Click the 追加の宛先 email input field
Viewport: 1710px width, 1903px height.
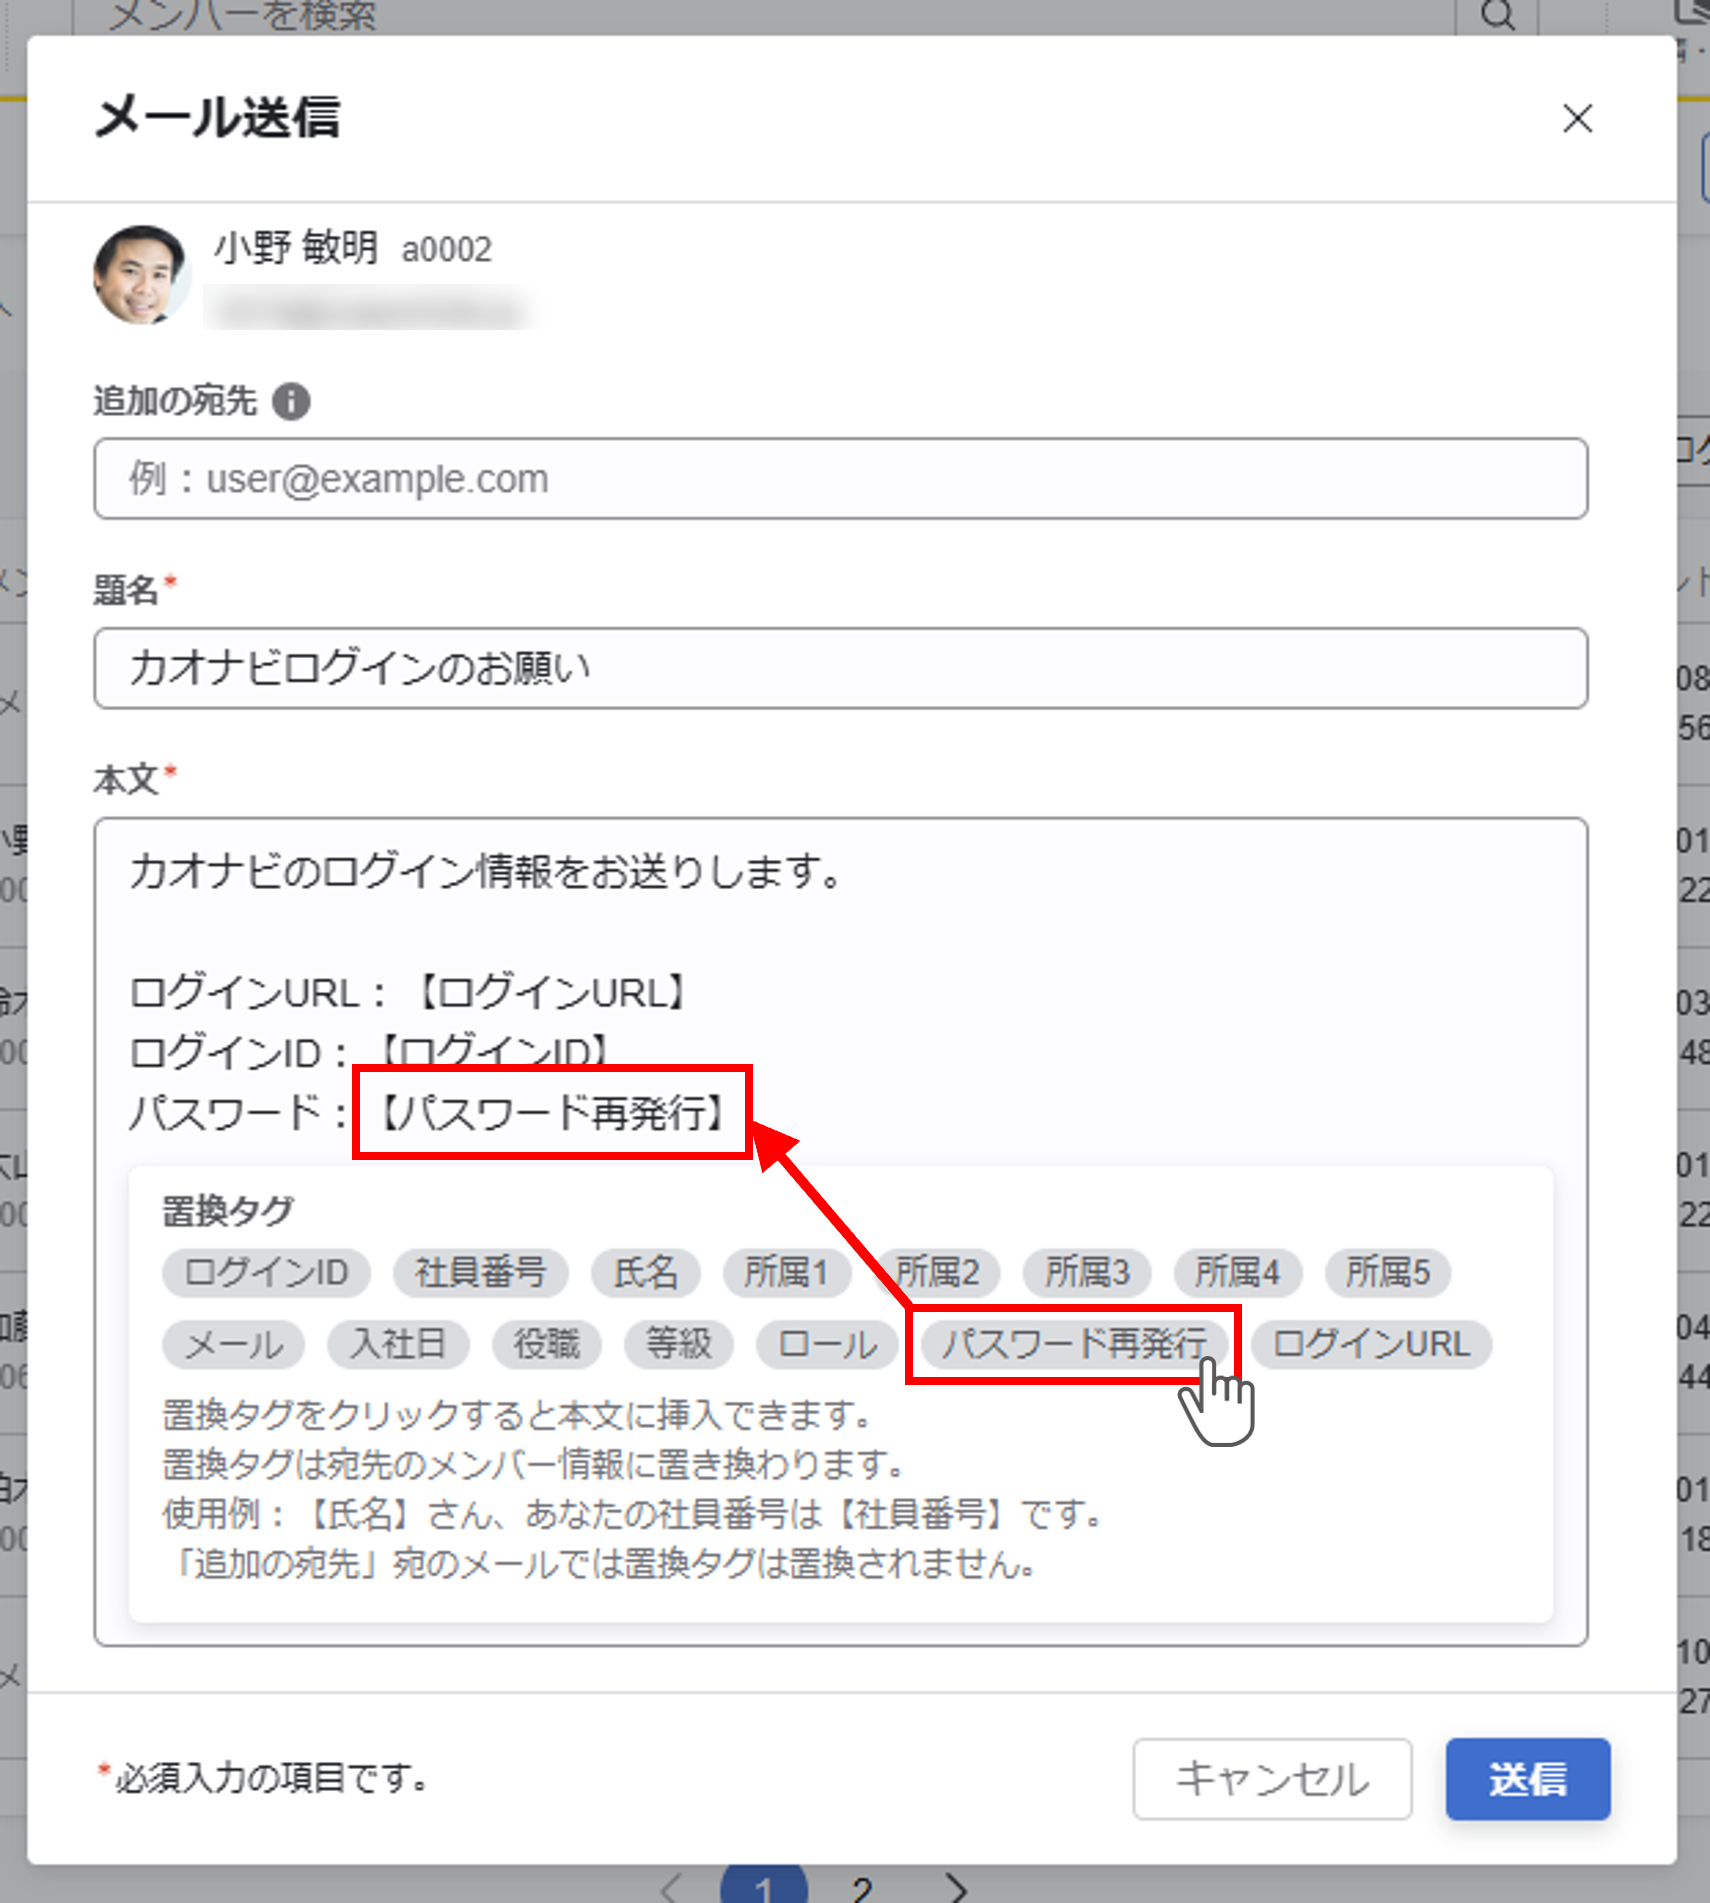pyautogui.click(x=840, y=479)
